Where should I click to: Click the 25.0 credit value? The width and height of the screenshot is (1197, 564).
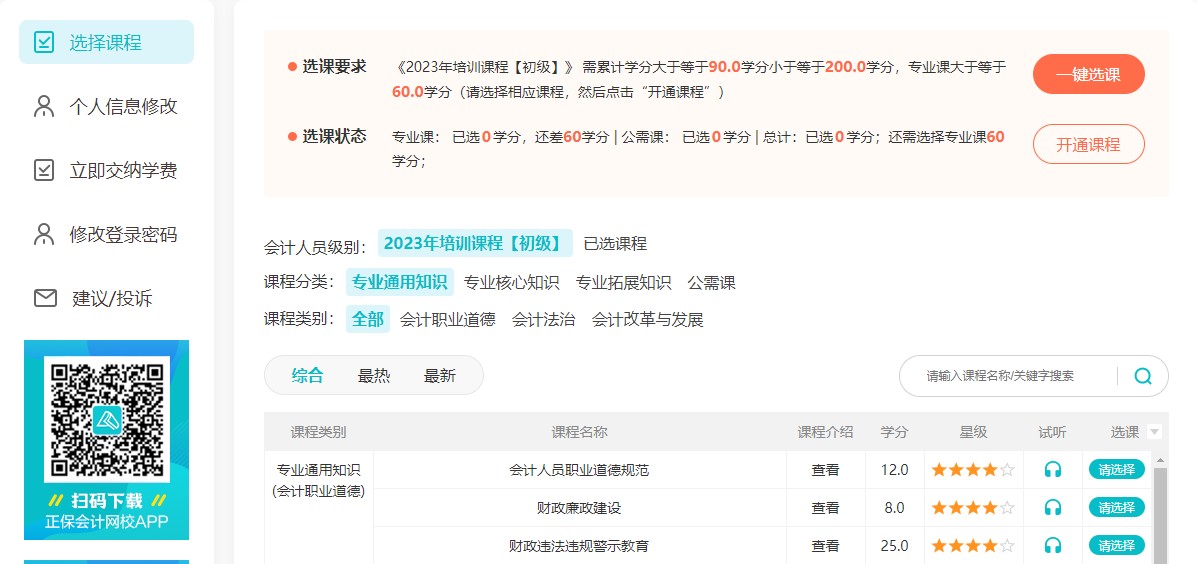point(895,546)
